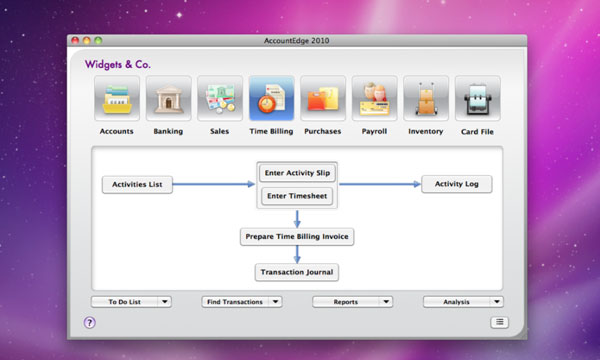Click the To Do List button

pyautogui.click(x=124, y=302)
